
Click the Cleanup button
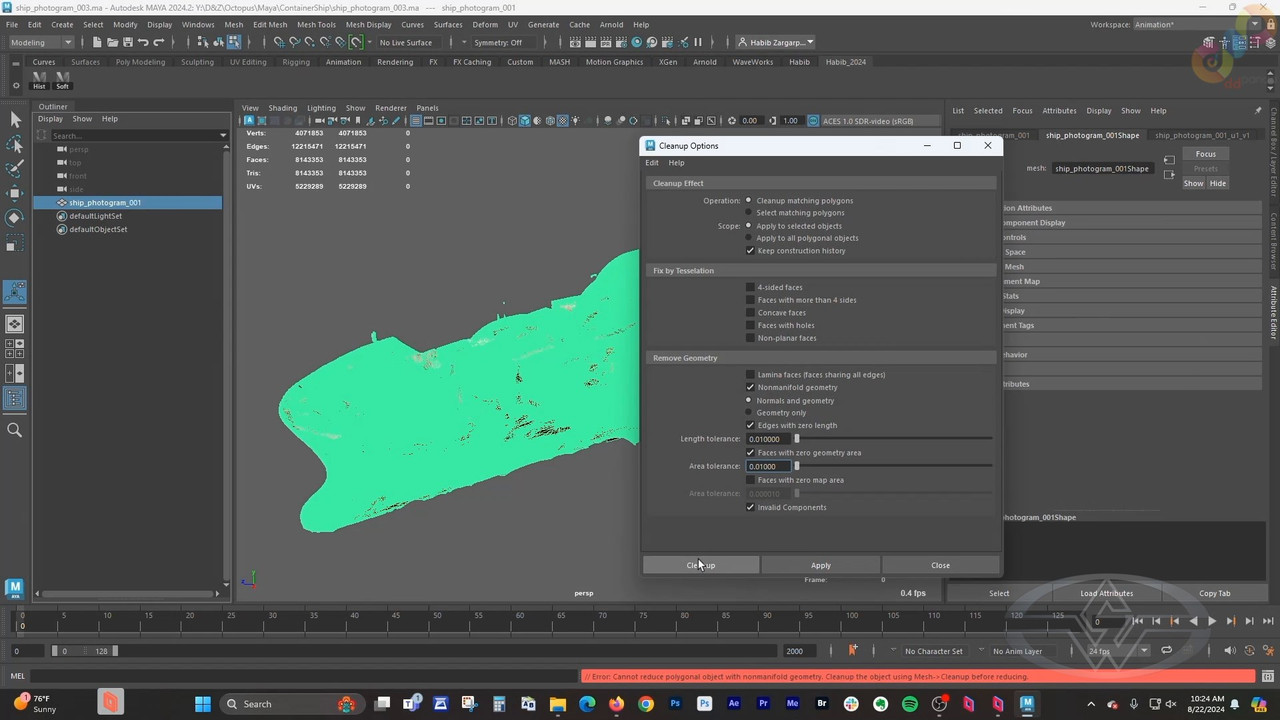point(701,565)
